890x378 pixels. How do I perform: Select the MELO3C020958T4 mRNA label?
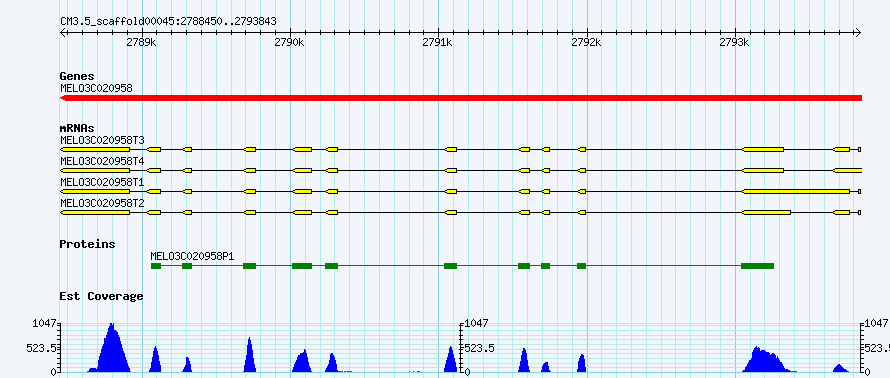[x=102, y=161]
